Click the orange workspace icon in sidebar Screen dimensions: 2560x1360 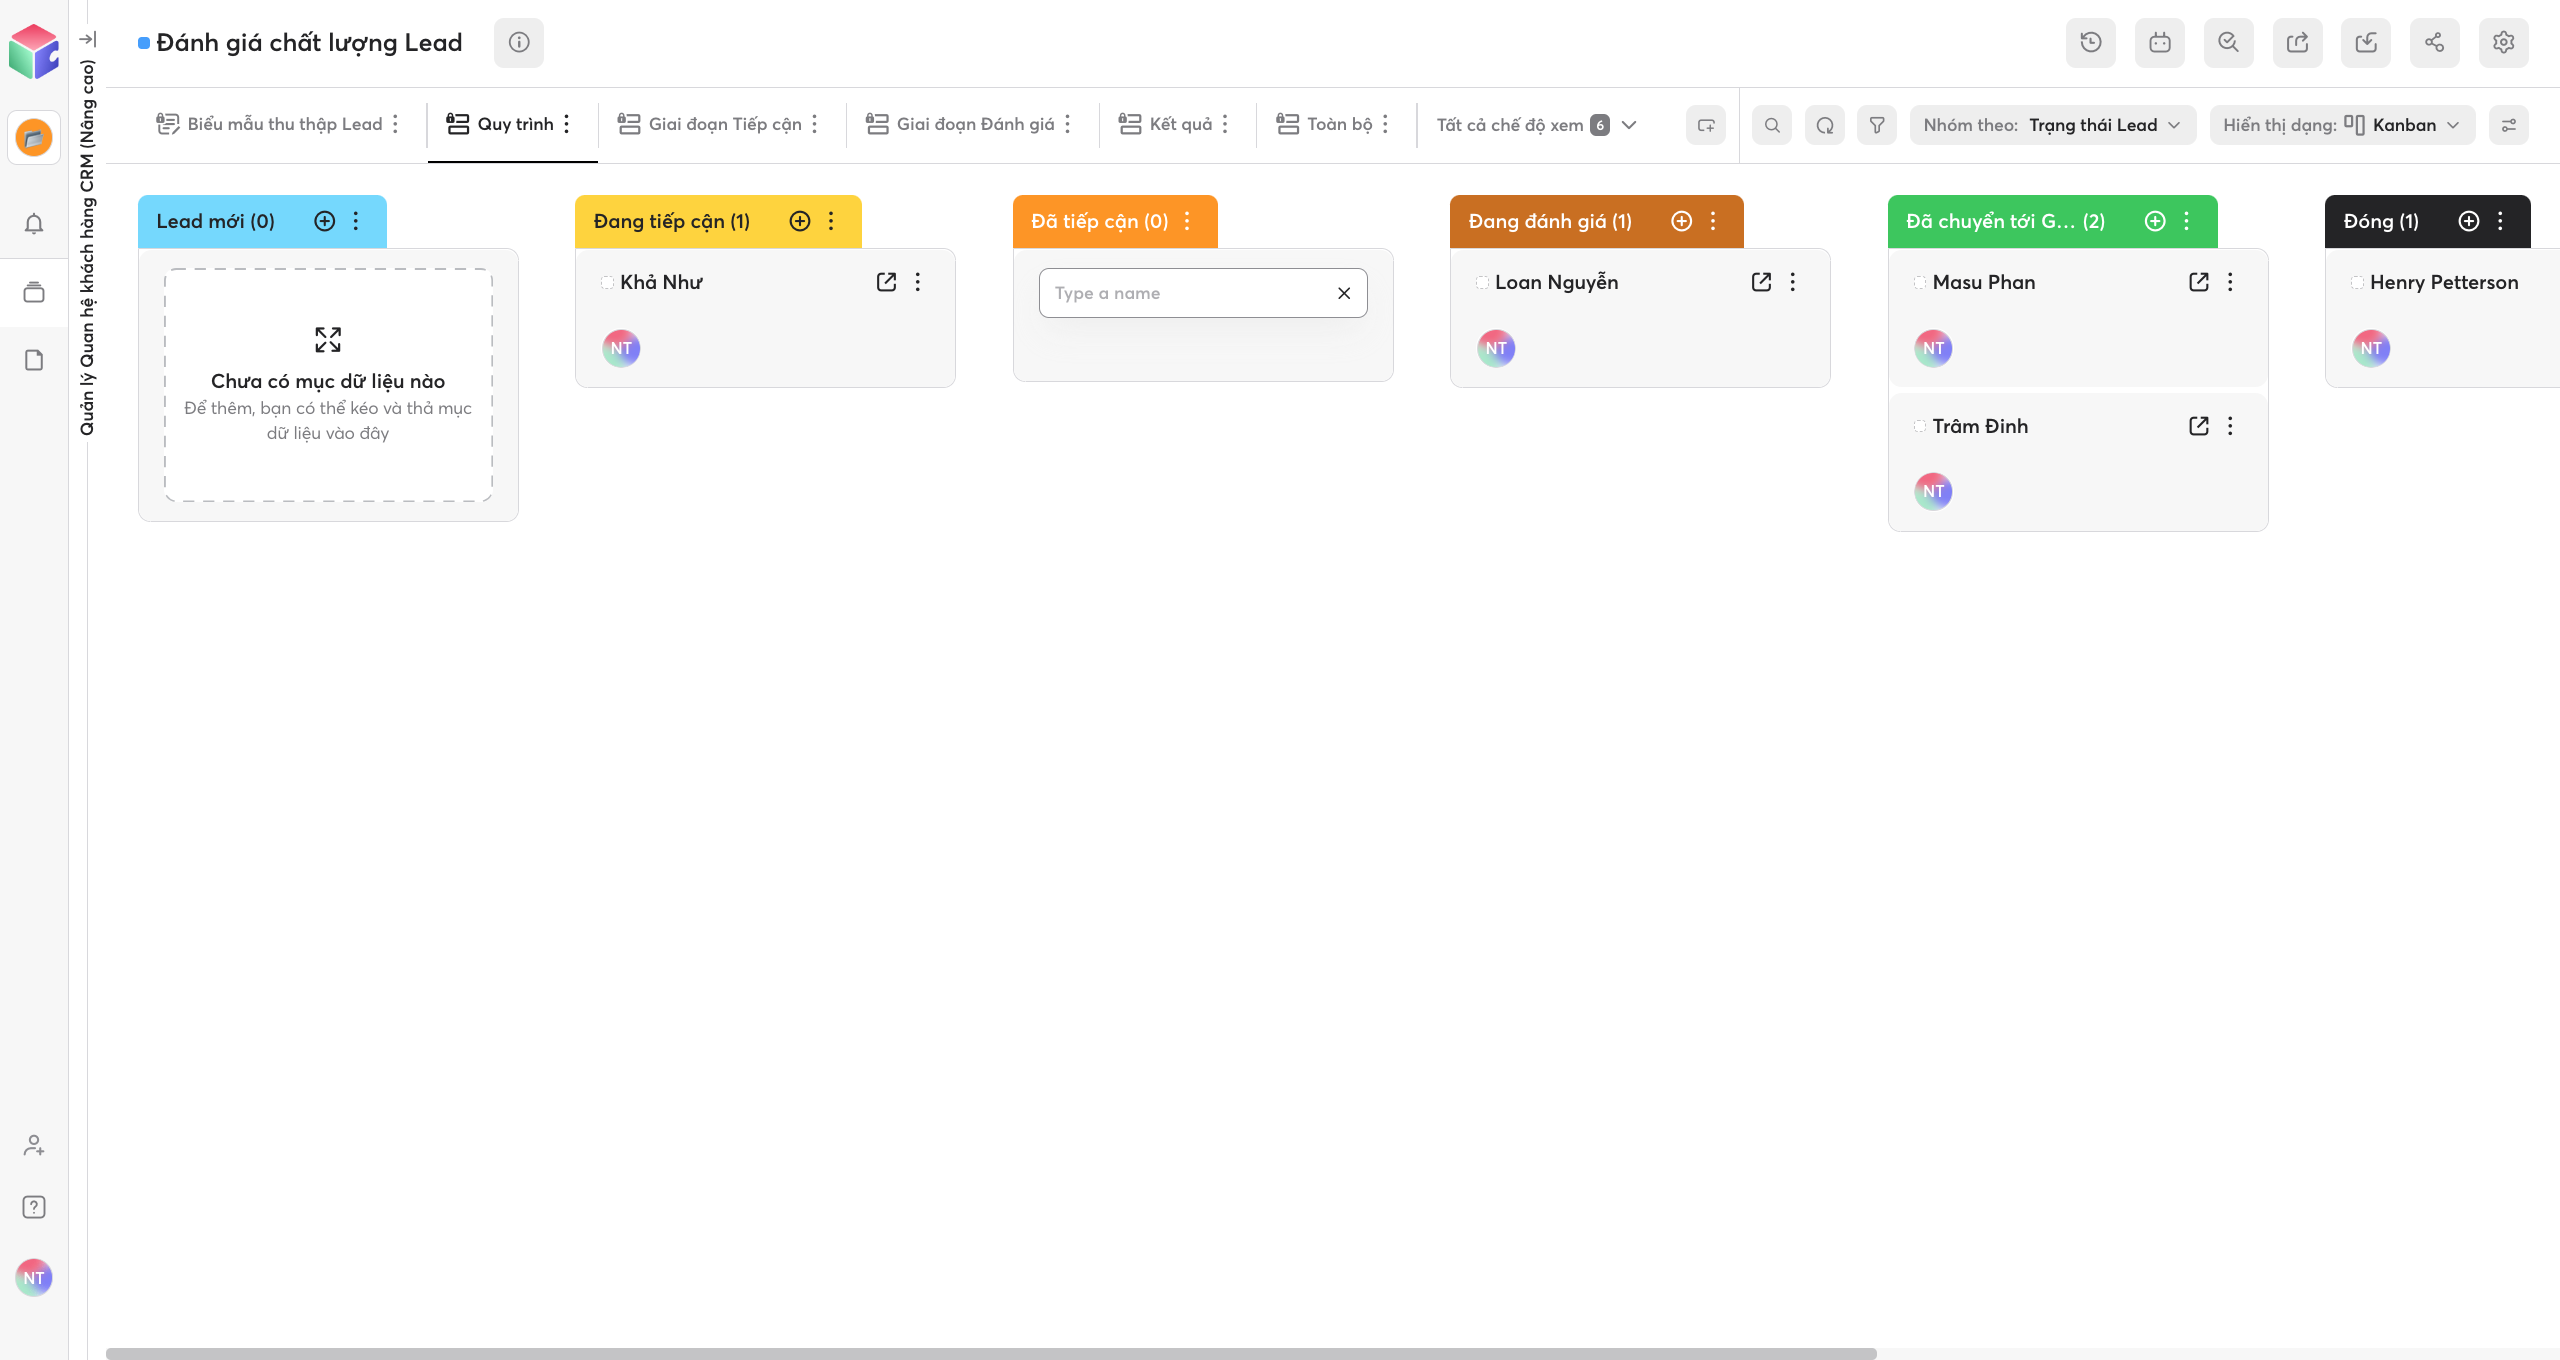pos(34,137)
